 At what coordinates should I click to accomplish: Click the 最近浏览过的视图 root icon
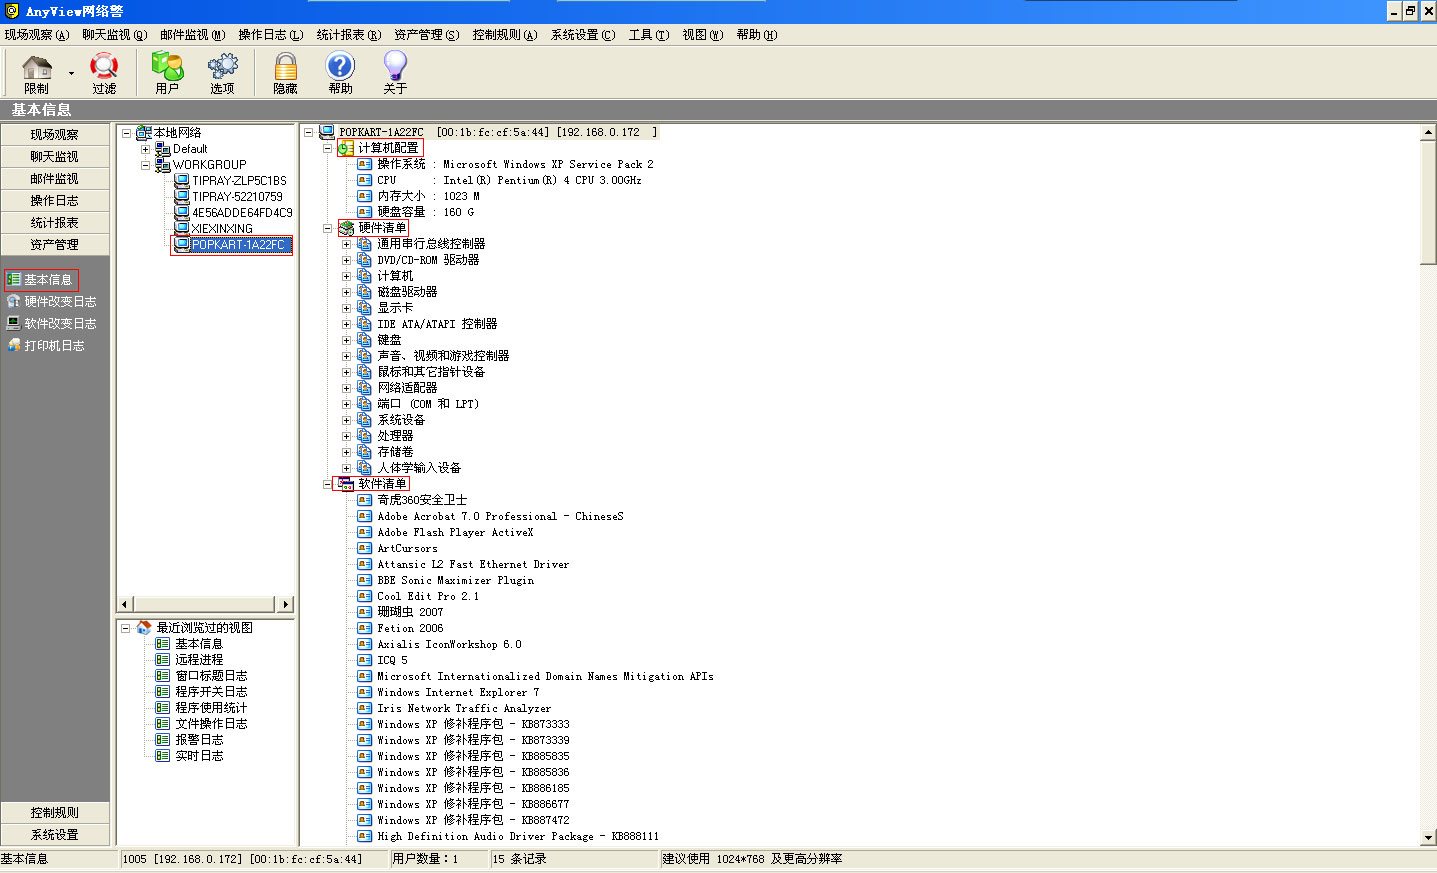click(x=143, y=628)
